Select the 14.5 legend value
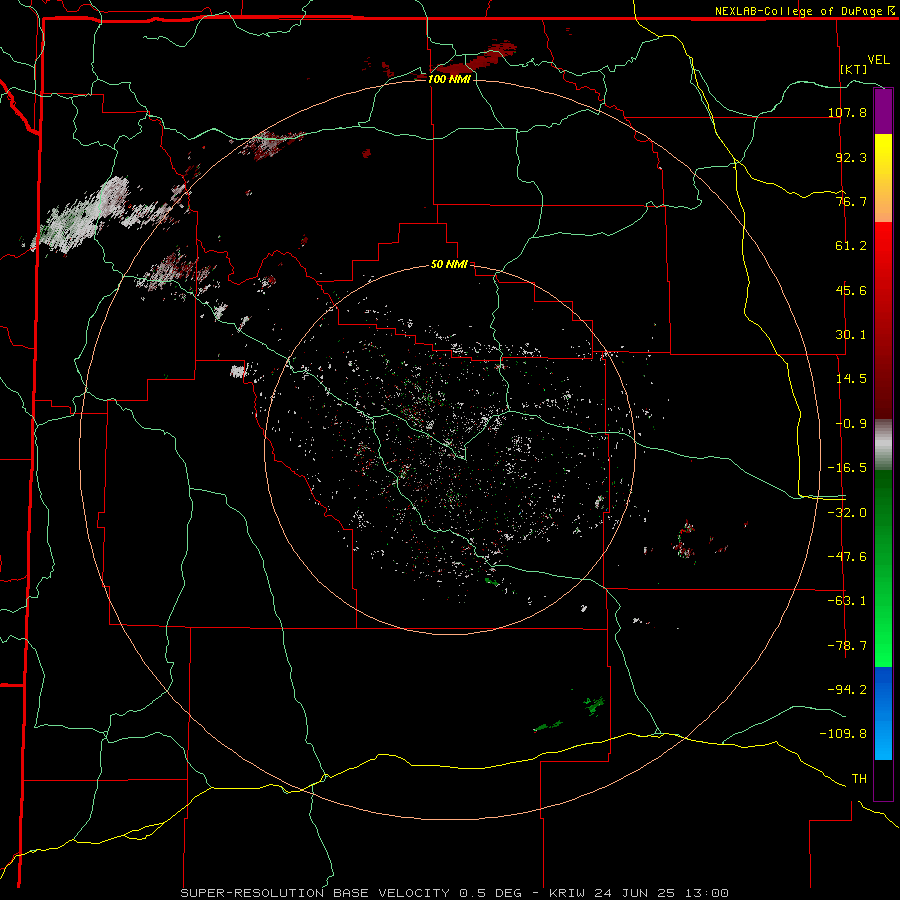 851,379
